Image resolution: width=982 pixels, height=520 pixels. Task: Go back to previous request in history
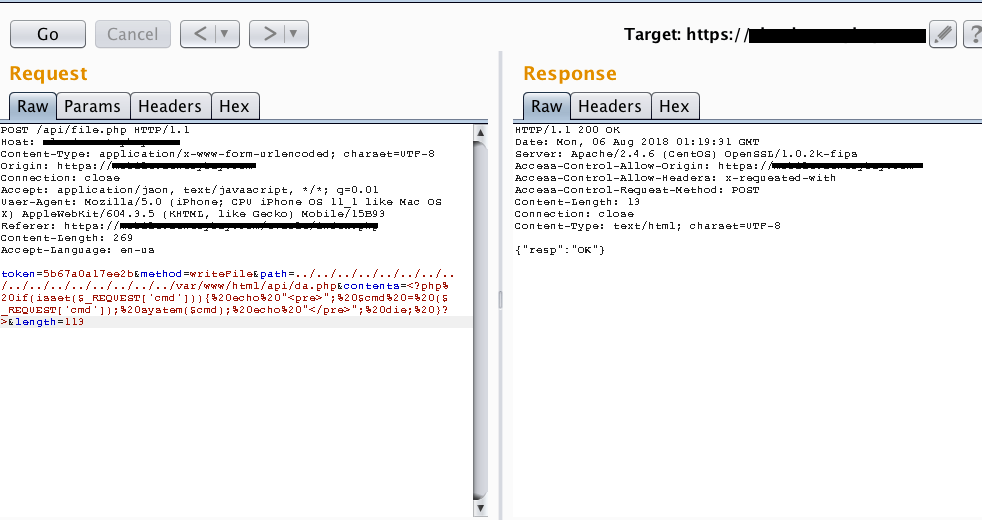pos(201,34)
